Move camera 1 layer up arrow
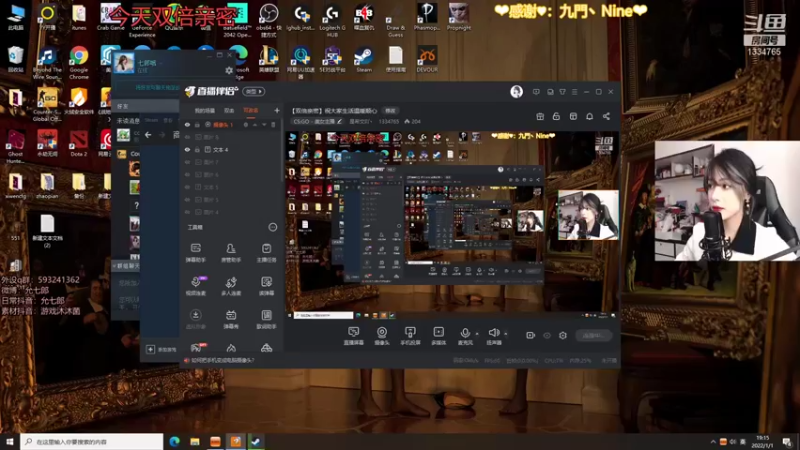800x450 pixels. [255, 124]
